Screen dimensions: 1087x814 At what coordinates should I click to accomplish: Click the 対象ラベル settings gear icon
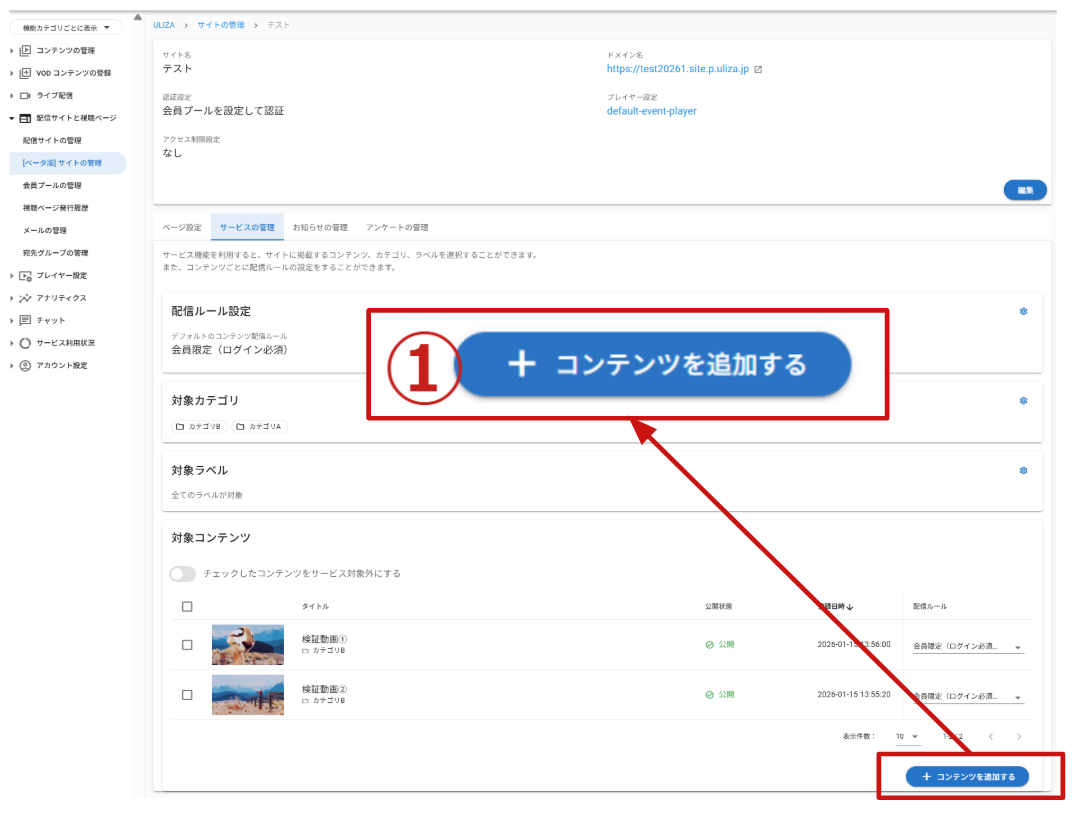(1023, 470)
